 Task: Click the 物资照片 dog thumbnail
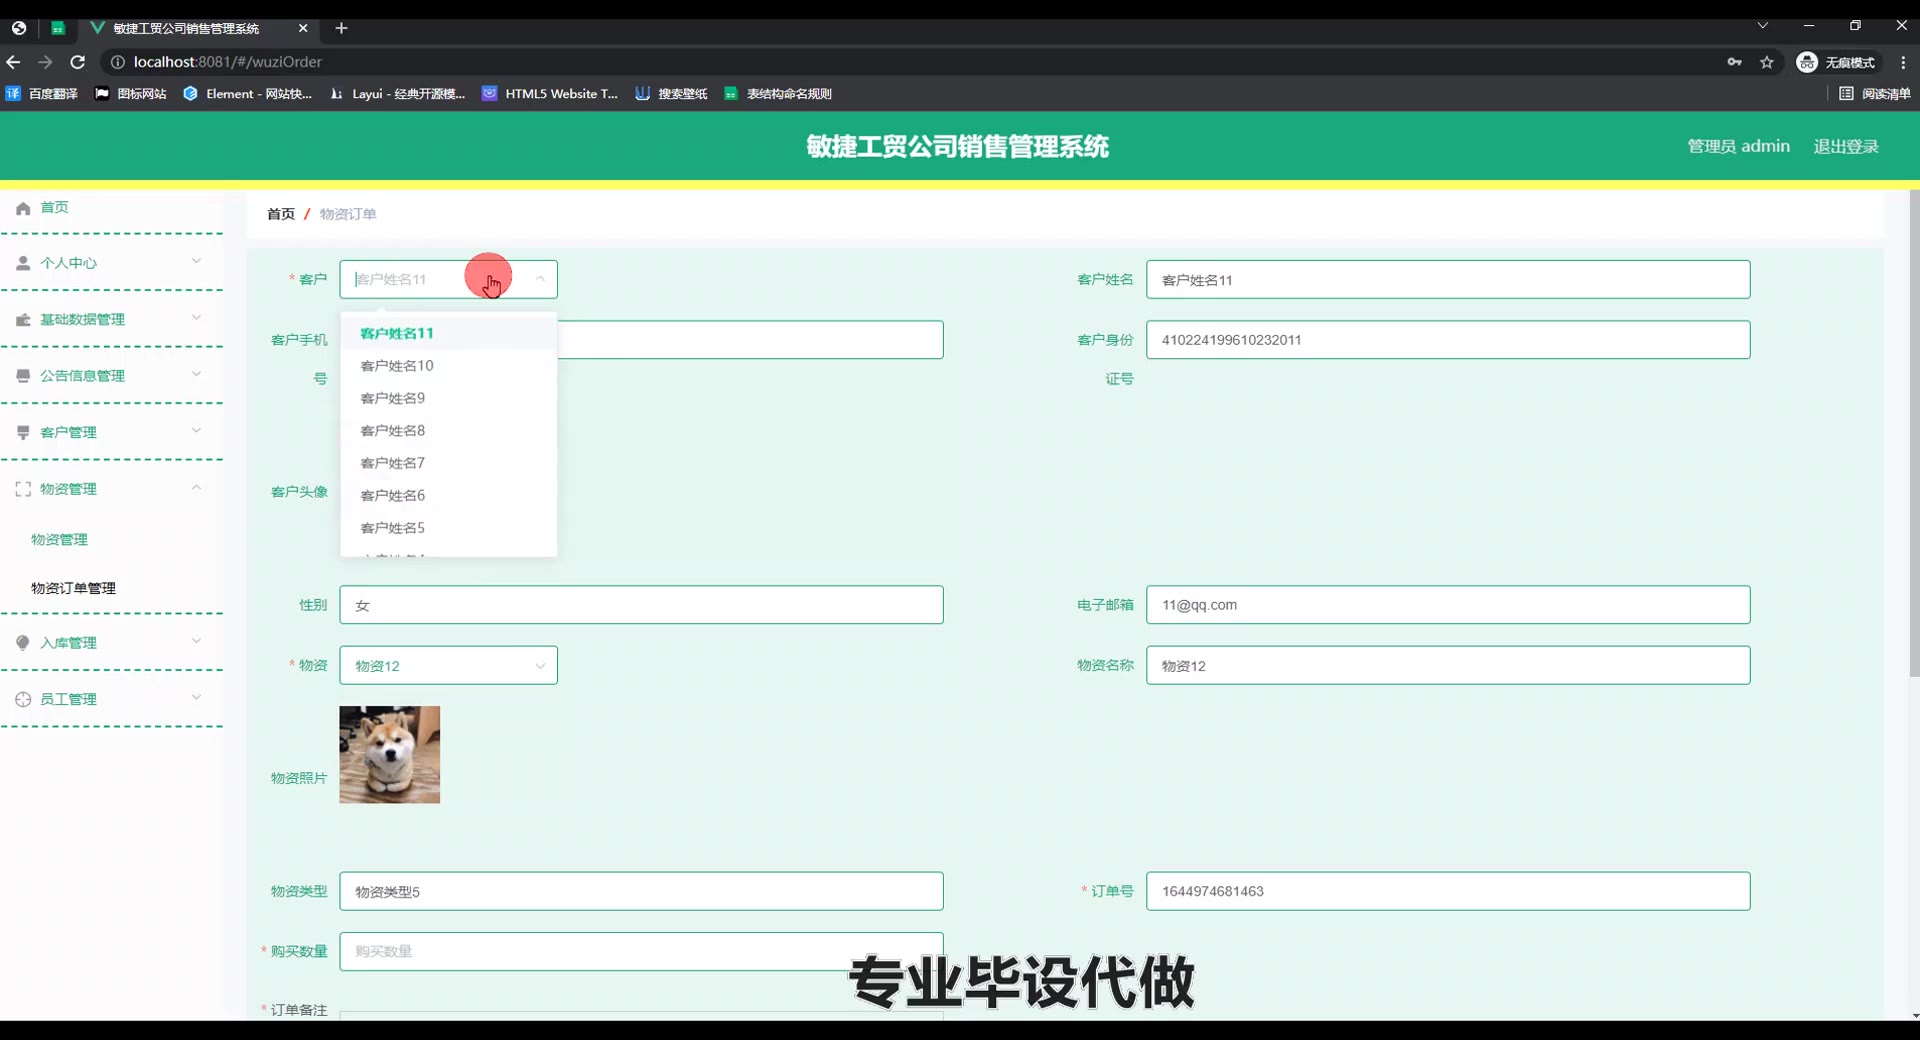[x=389, y=755]
